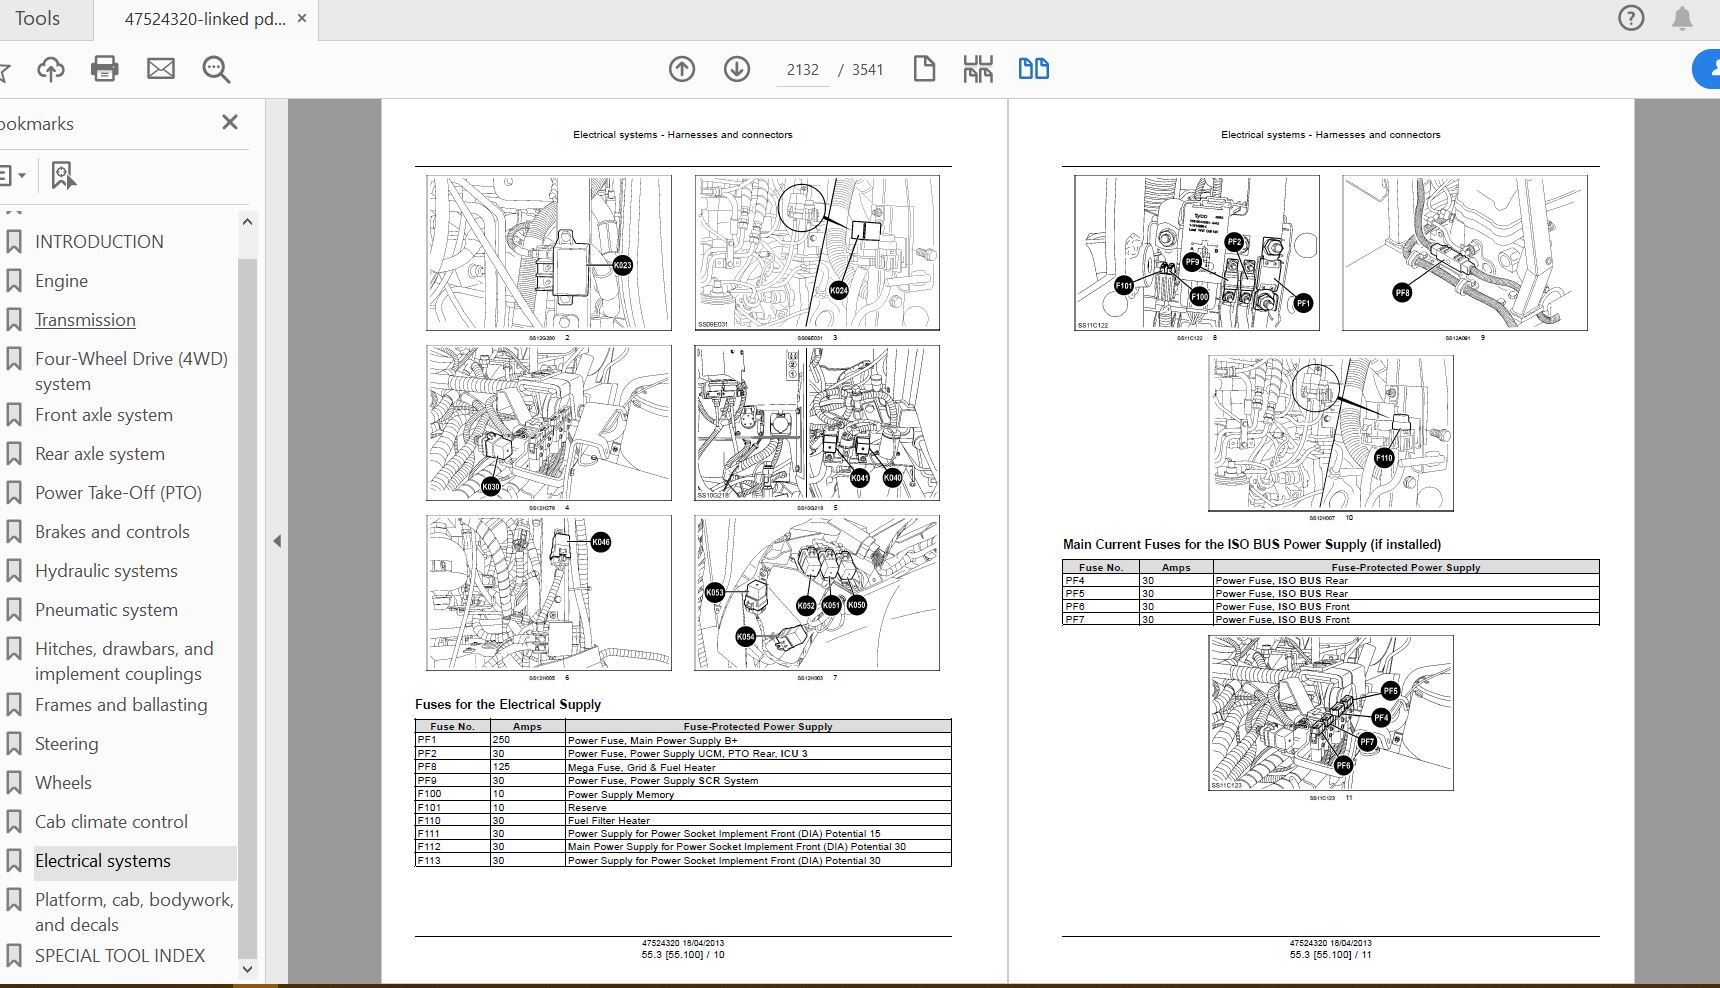Open the Rear axle system bookmark
The height and width of the screenshot is (988, 1720).
pyautogui.click(x=100, y=454)
